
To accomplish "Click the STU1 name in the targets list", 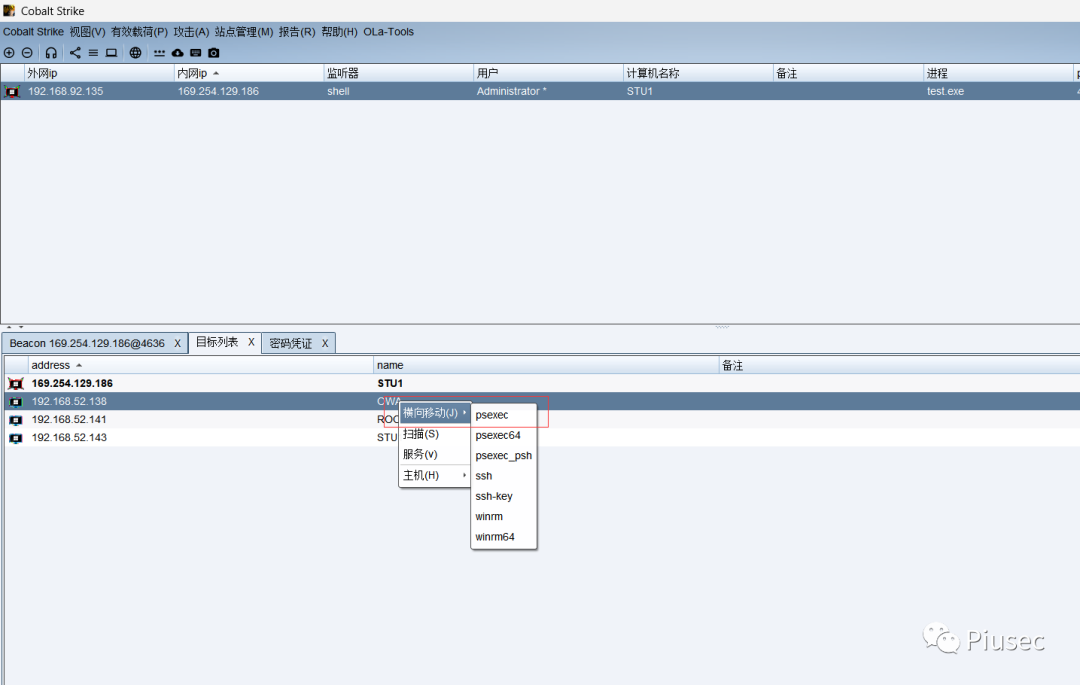I will (390, 383).
